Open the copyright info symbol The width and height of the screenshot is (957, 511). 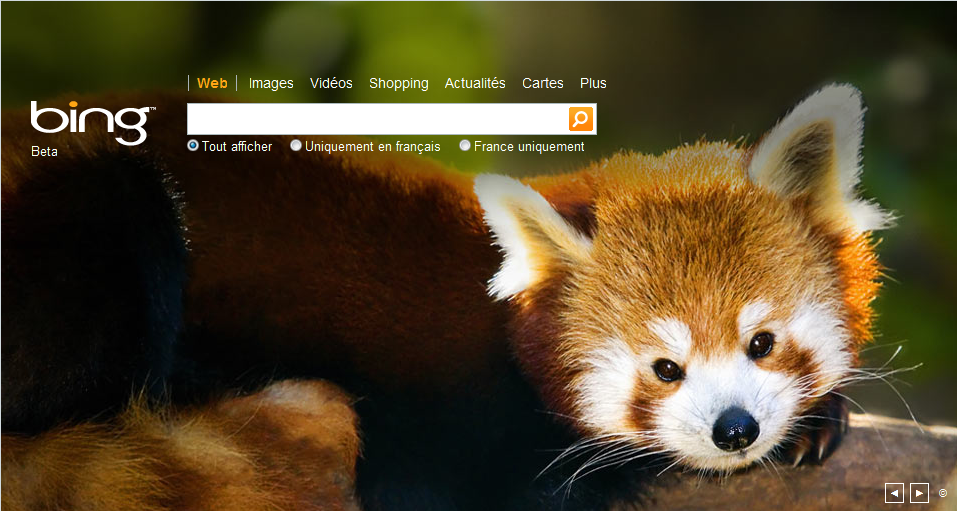943,493
